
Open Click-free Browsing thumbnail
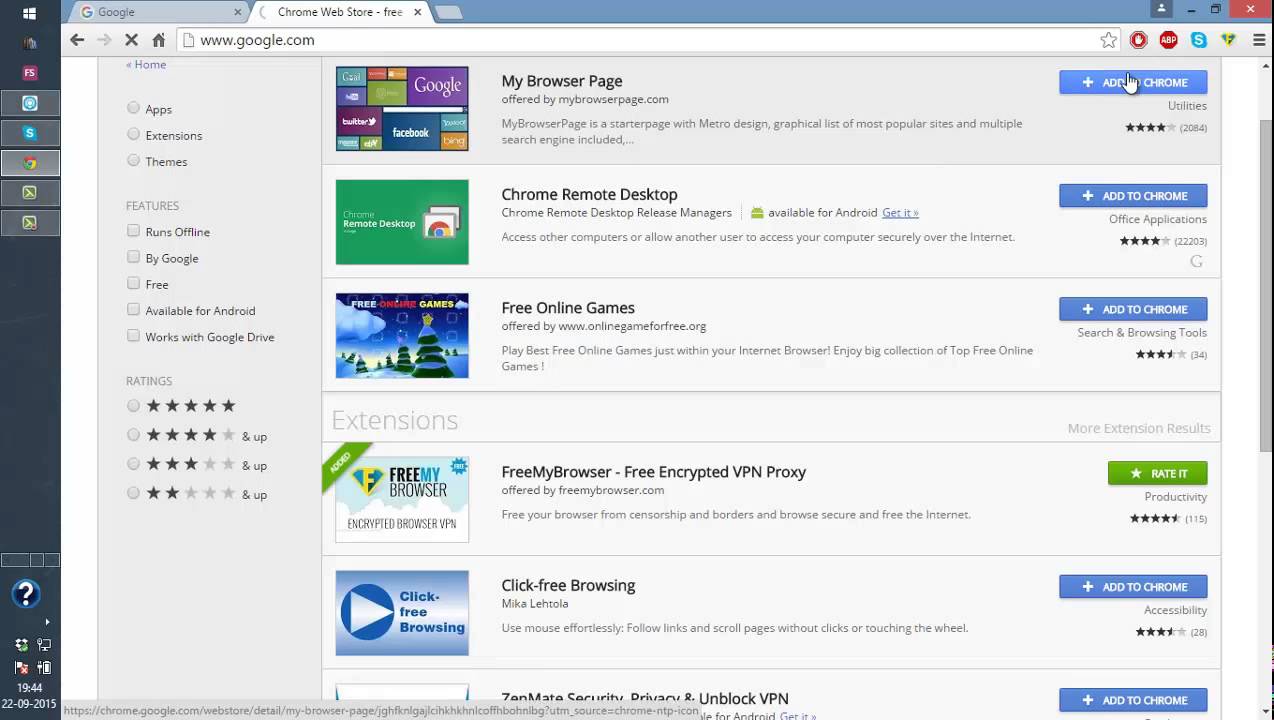pos(402,613)
